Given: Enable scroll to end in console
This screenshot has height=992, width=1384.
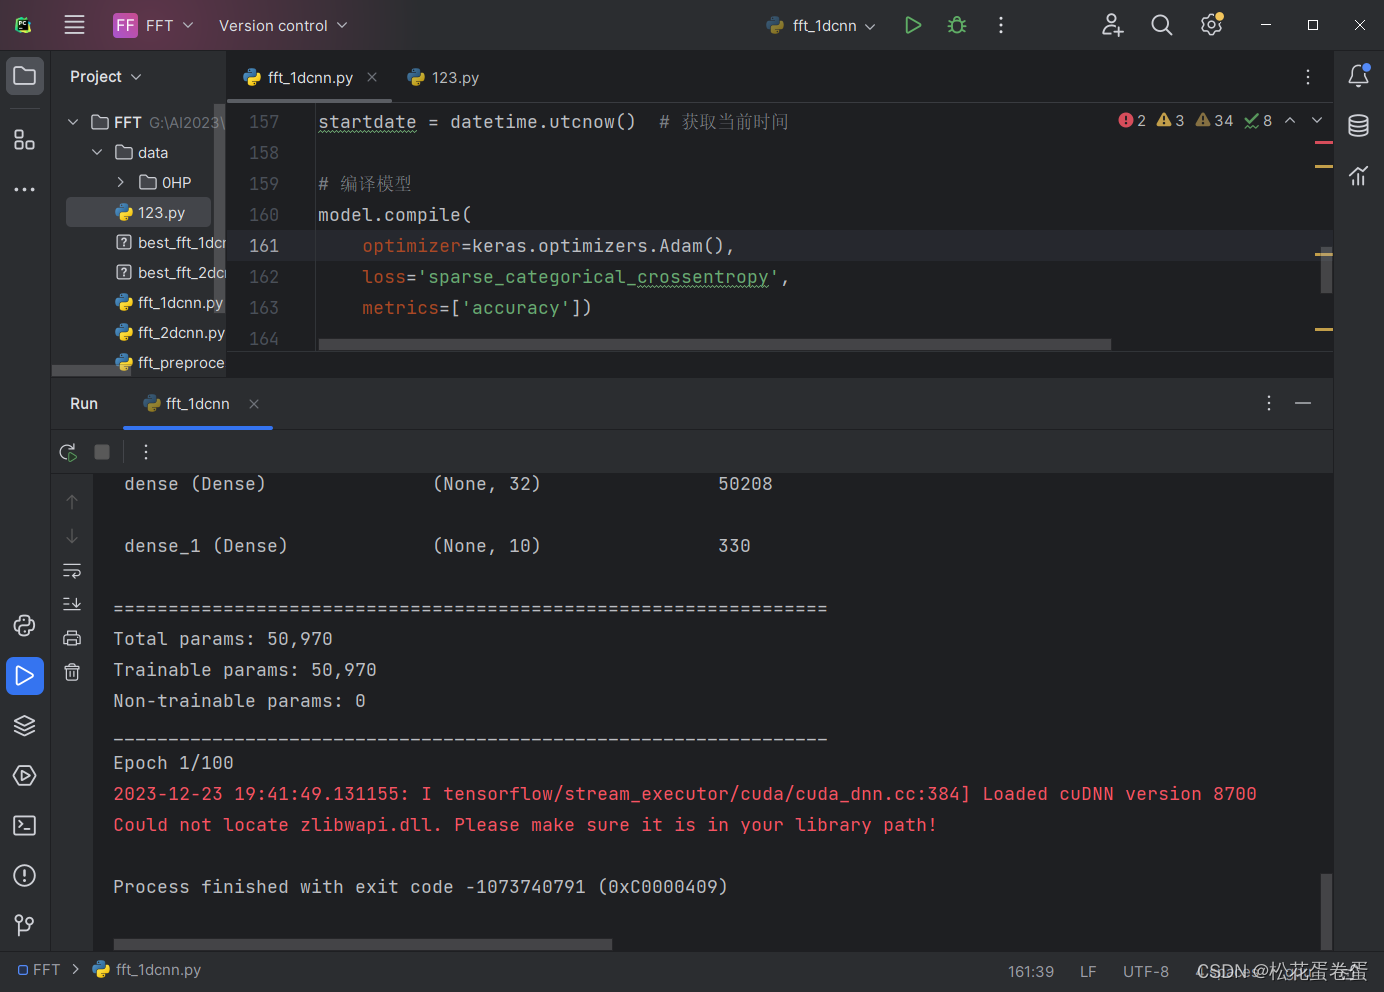Looking at the screenshot, I should tap(71, 603).
